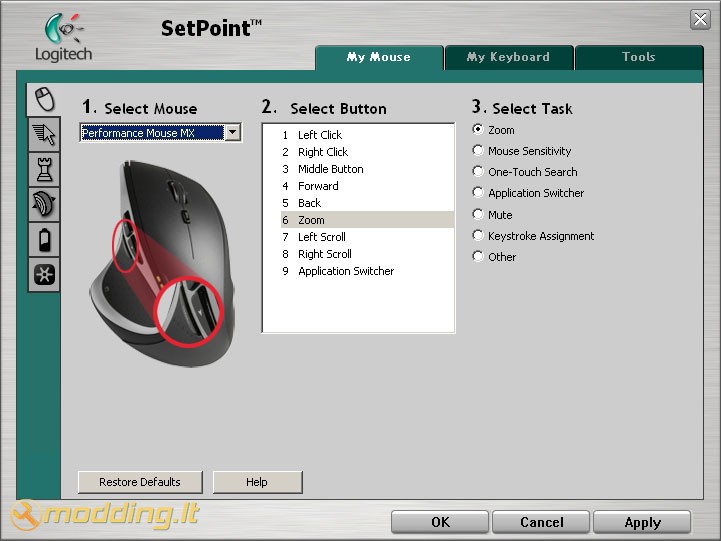Image resolution: width=721 pixels, height=541 pixels.
Task: Select the Application Switcher radio button
Action: coord(478,193)
